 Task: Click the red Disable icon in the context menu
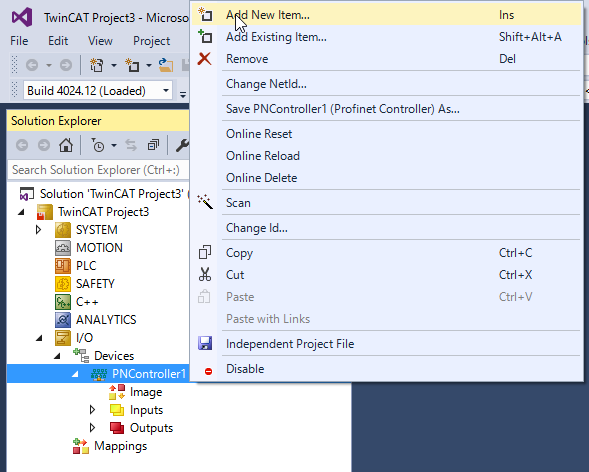[208, 371]
